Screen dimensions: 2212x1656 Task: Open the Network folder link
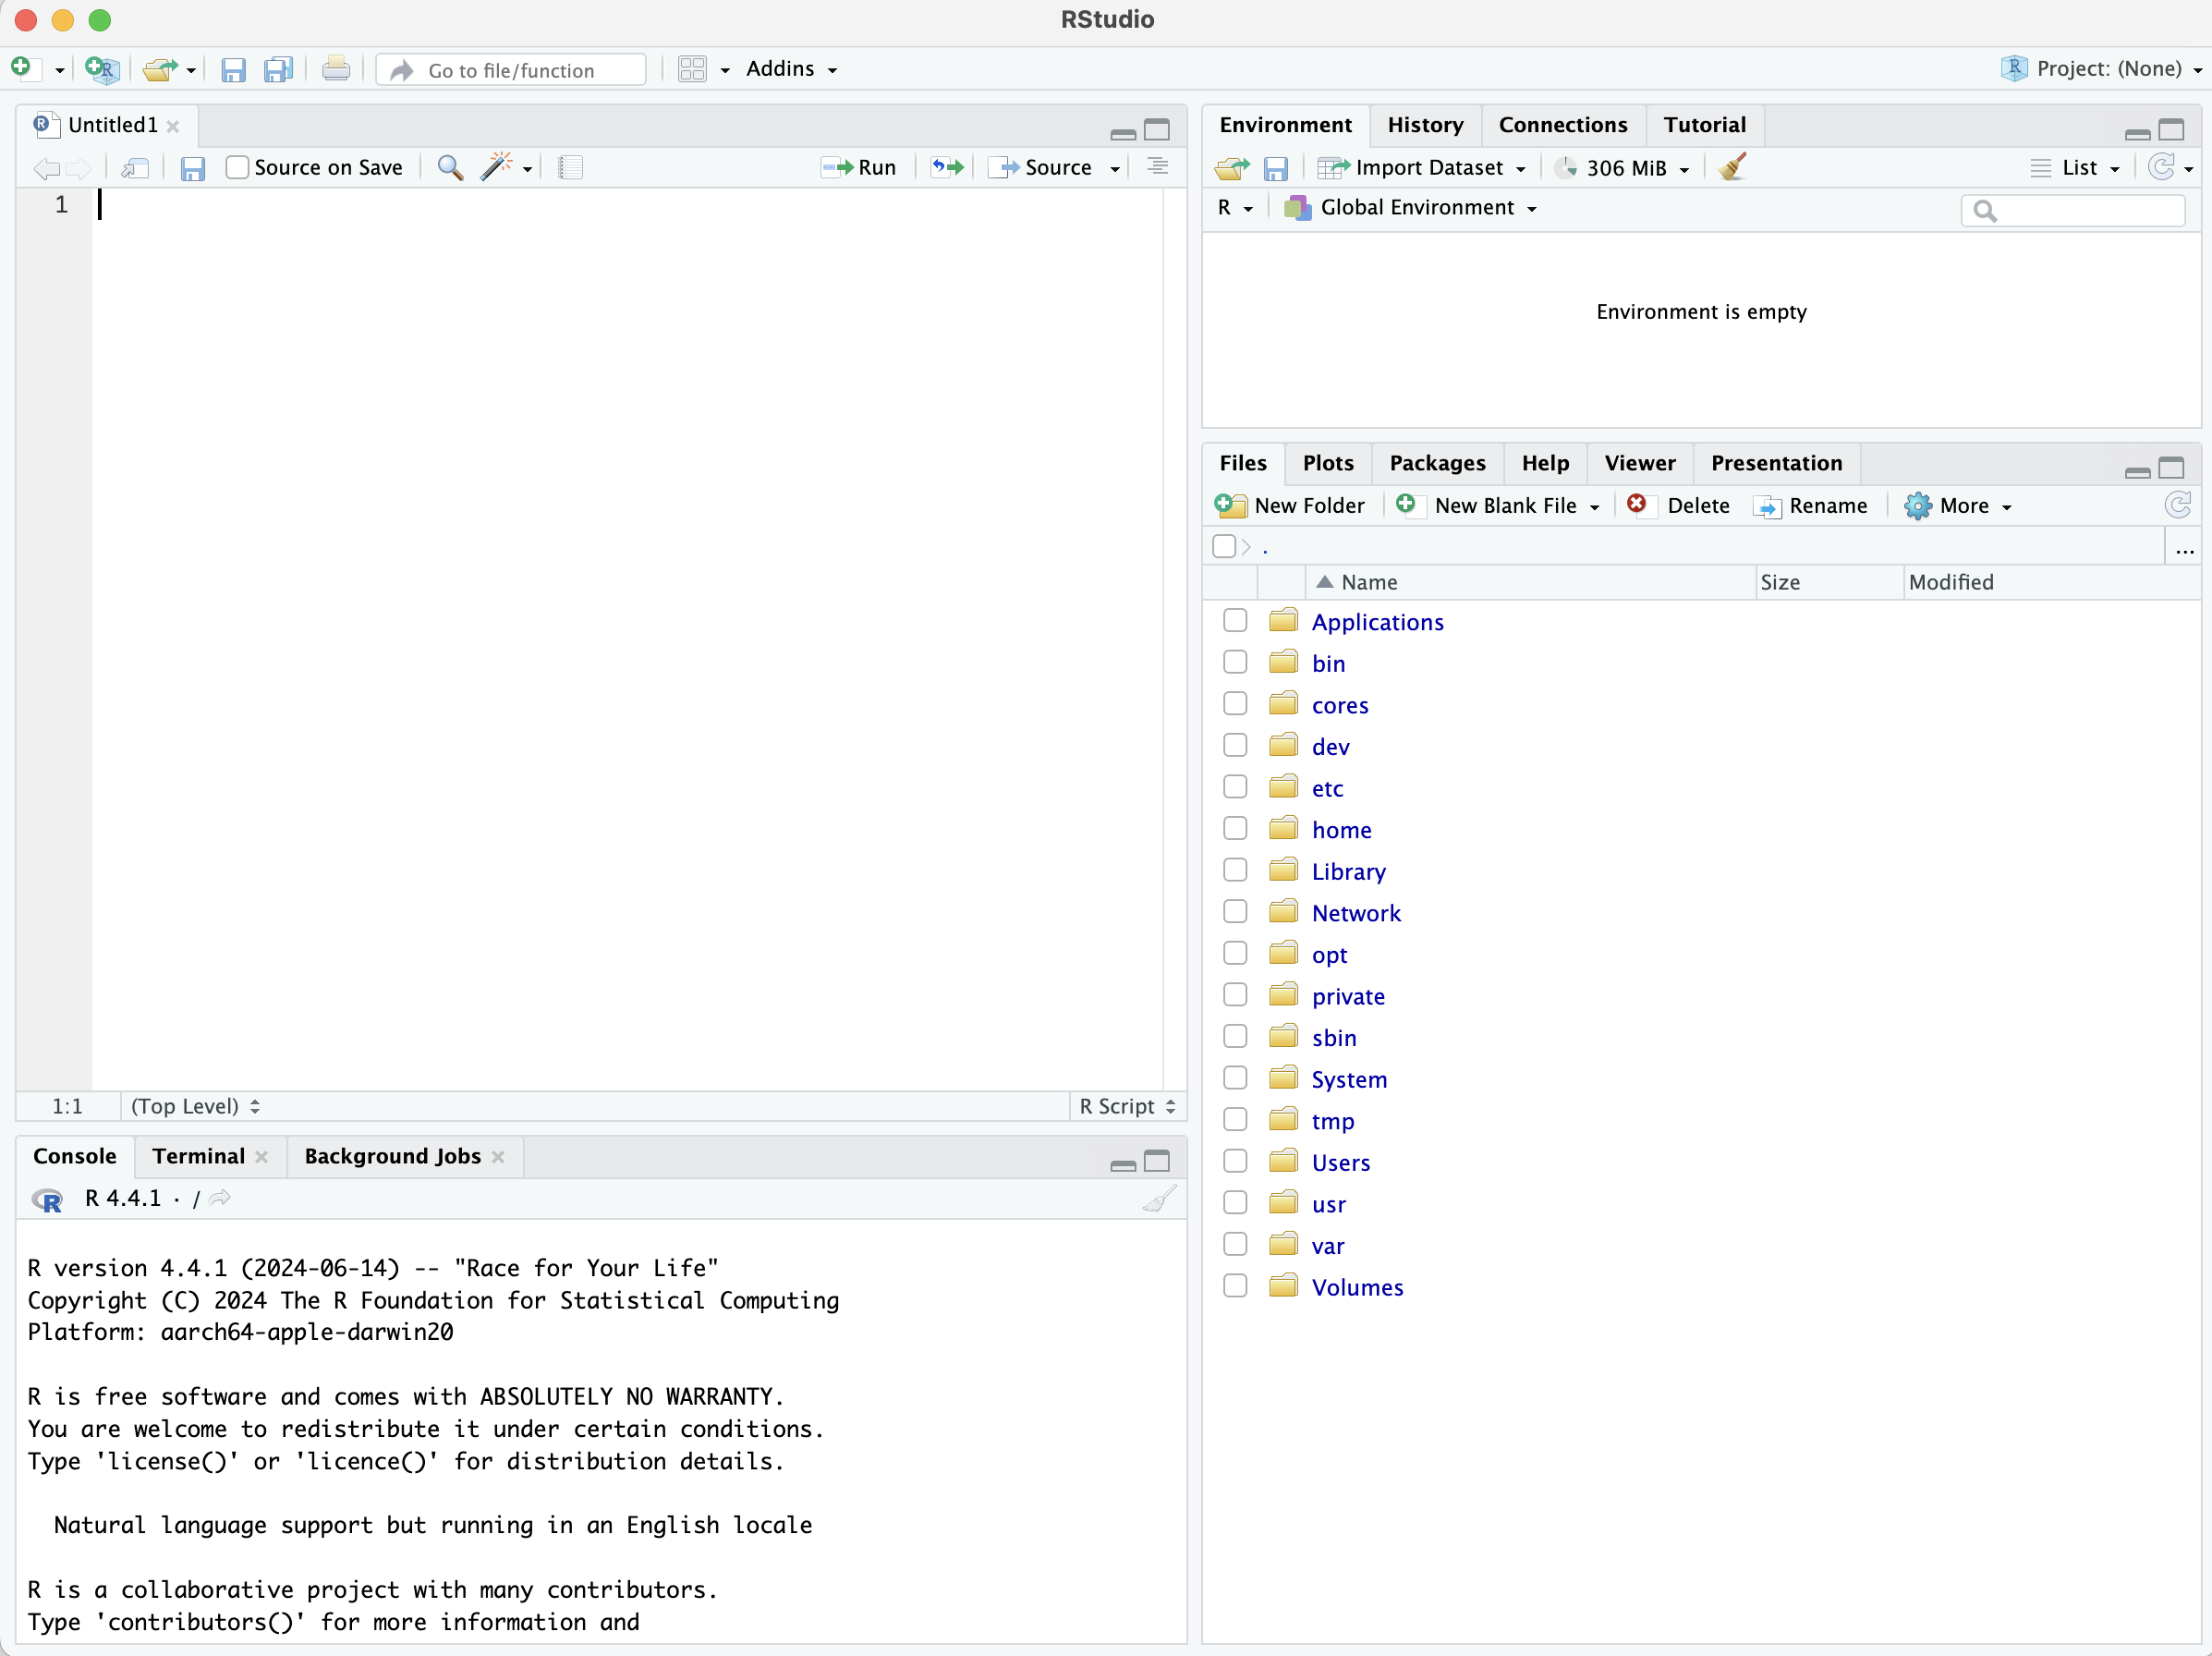tap(1356, 913)
